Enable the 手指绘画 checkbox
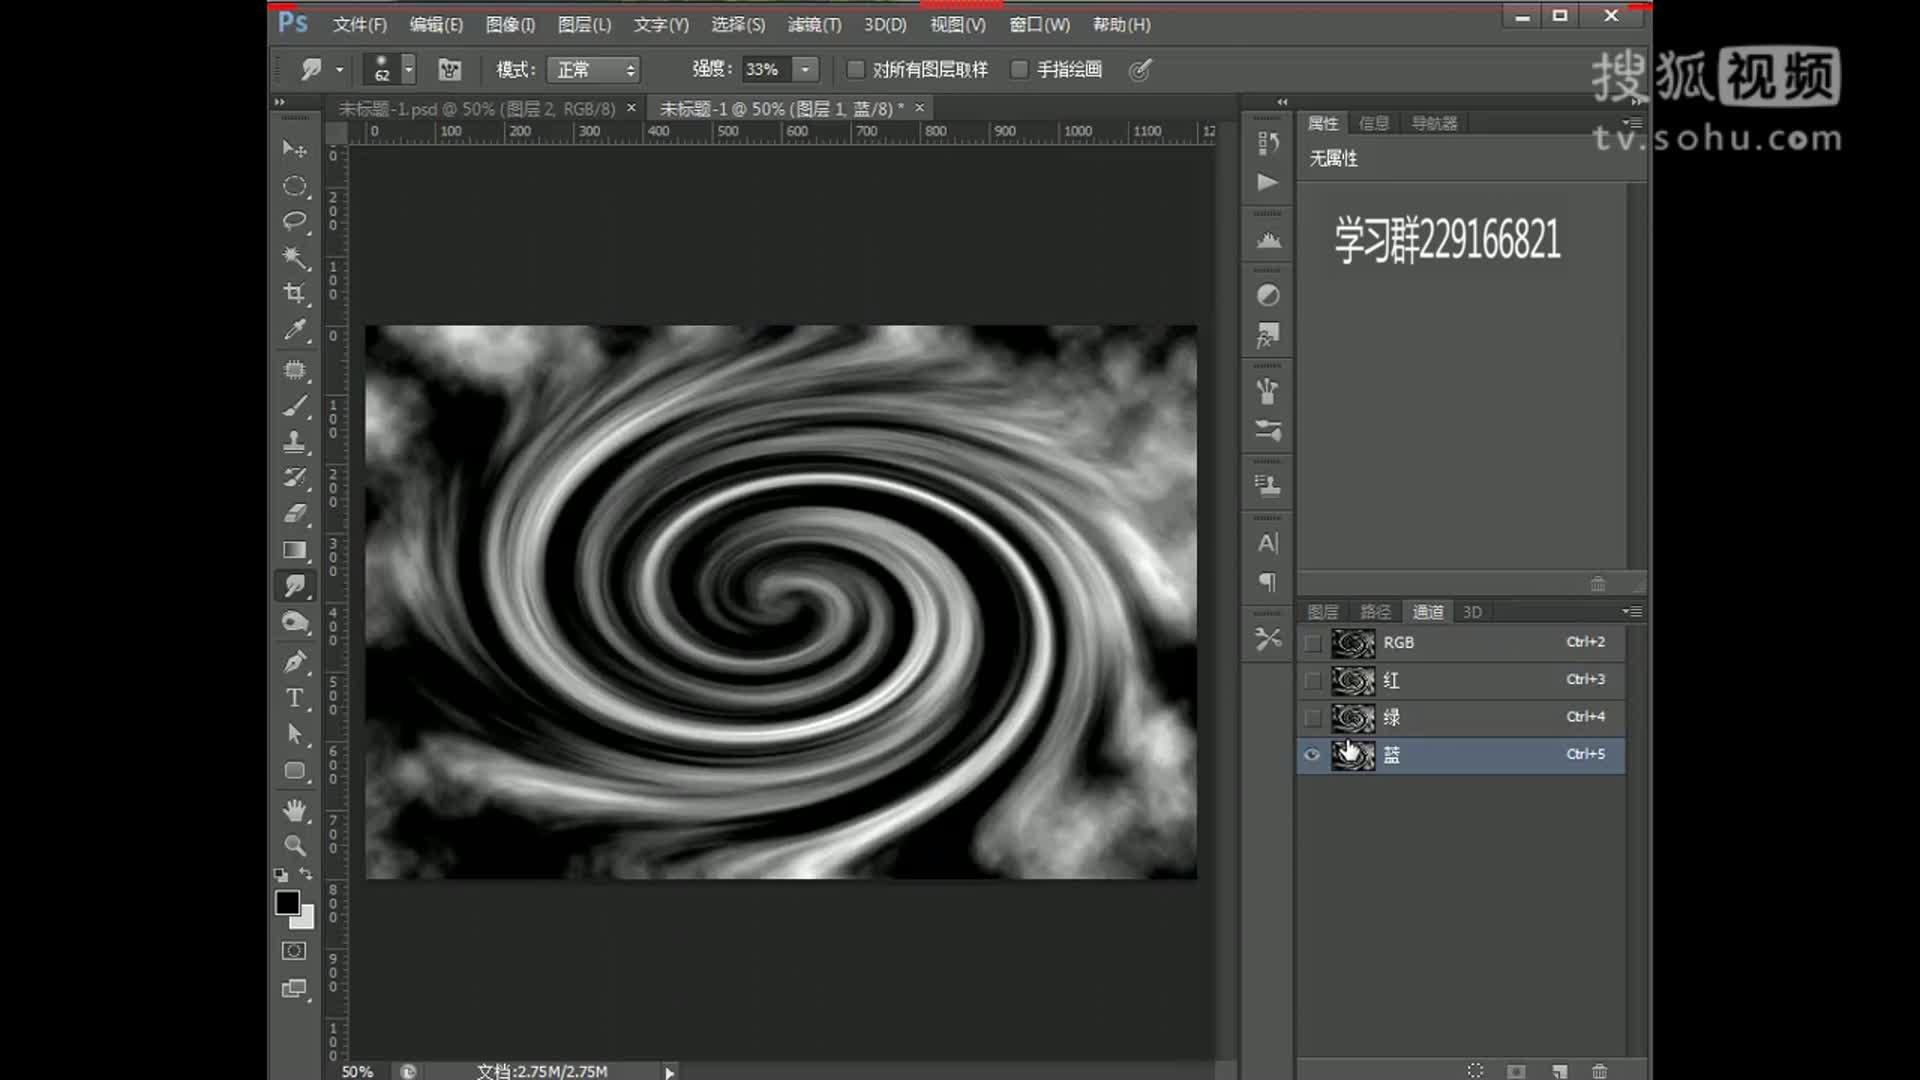The image size is (1920, 1080). point(1019,69)
